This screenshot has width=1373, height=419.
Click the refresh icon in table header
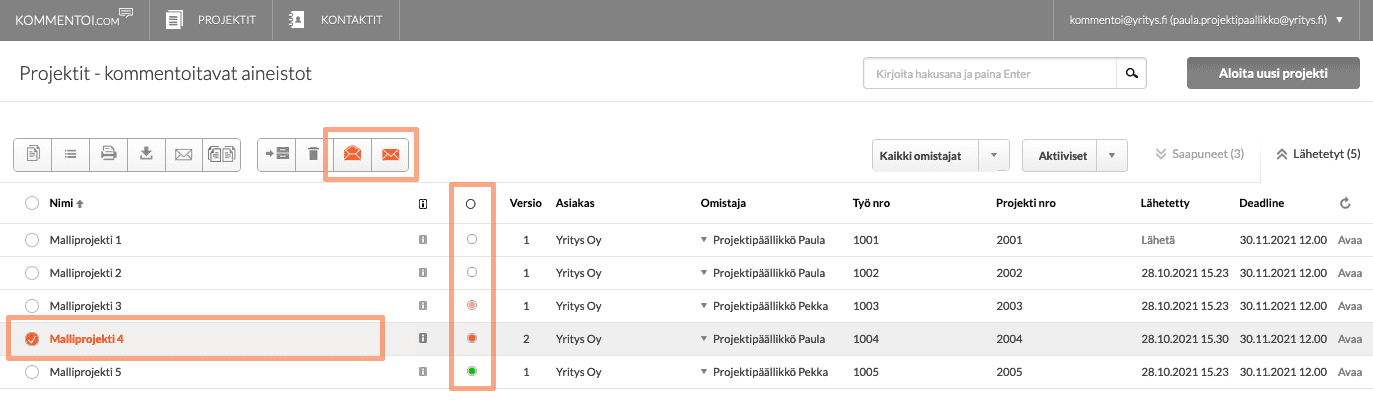point(1345,204)
